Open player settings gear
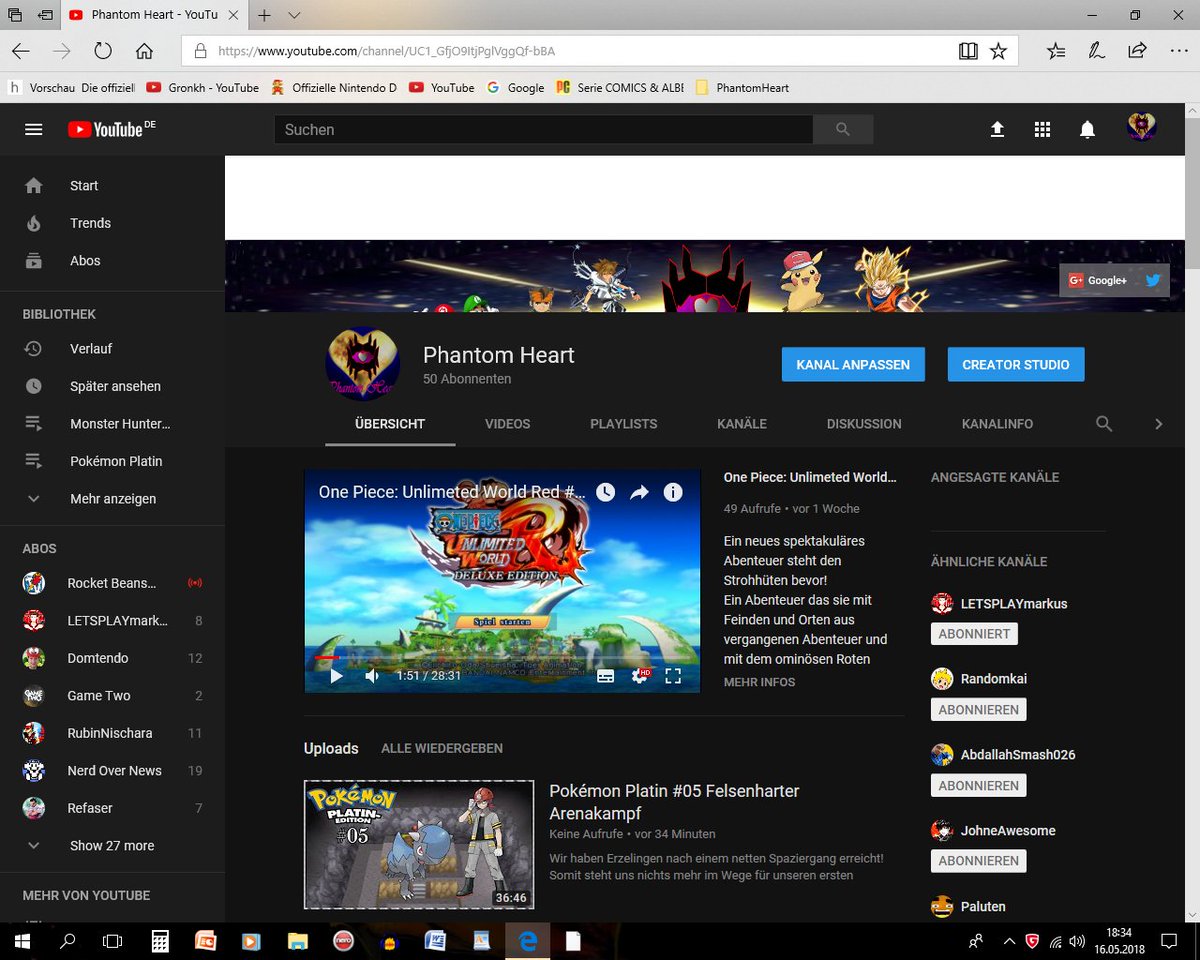Viewport: 1200px width, 960px height. (x=640, y=676)
